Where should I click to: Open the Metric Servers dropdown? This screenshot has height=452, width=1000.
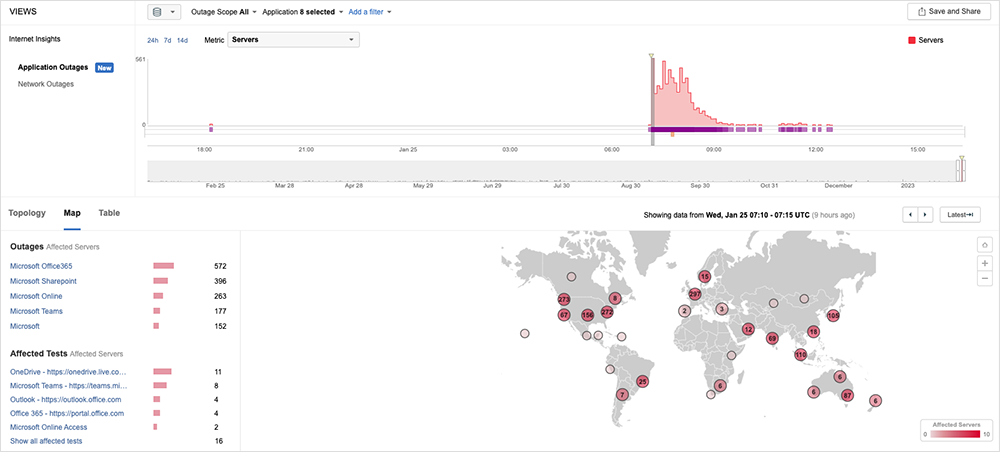294,40
